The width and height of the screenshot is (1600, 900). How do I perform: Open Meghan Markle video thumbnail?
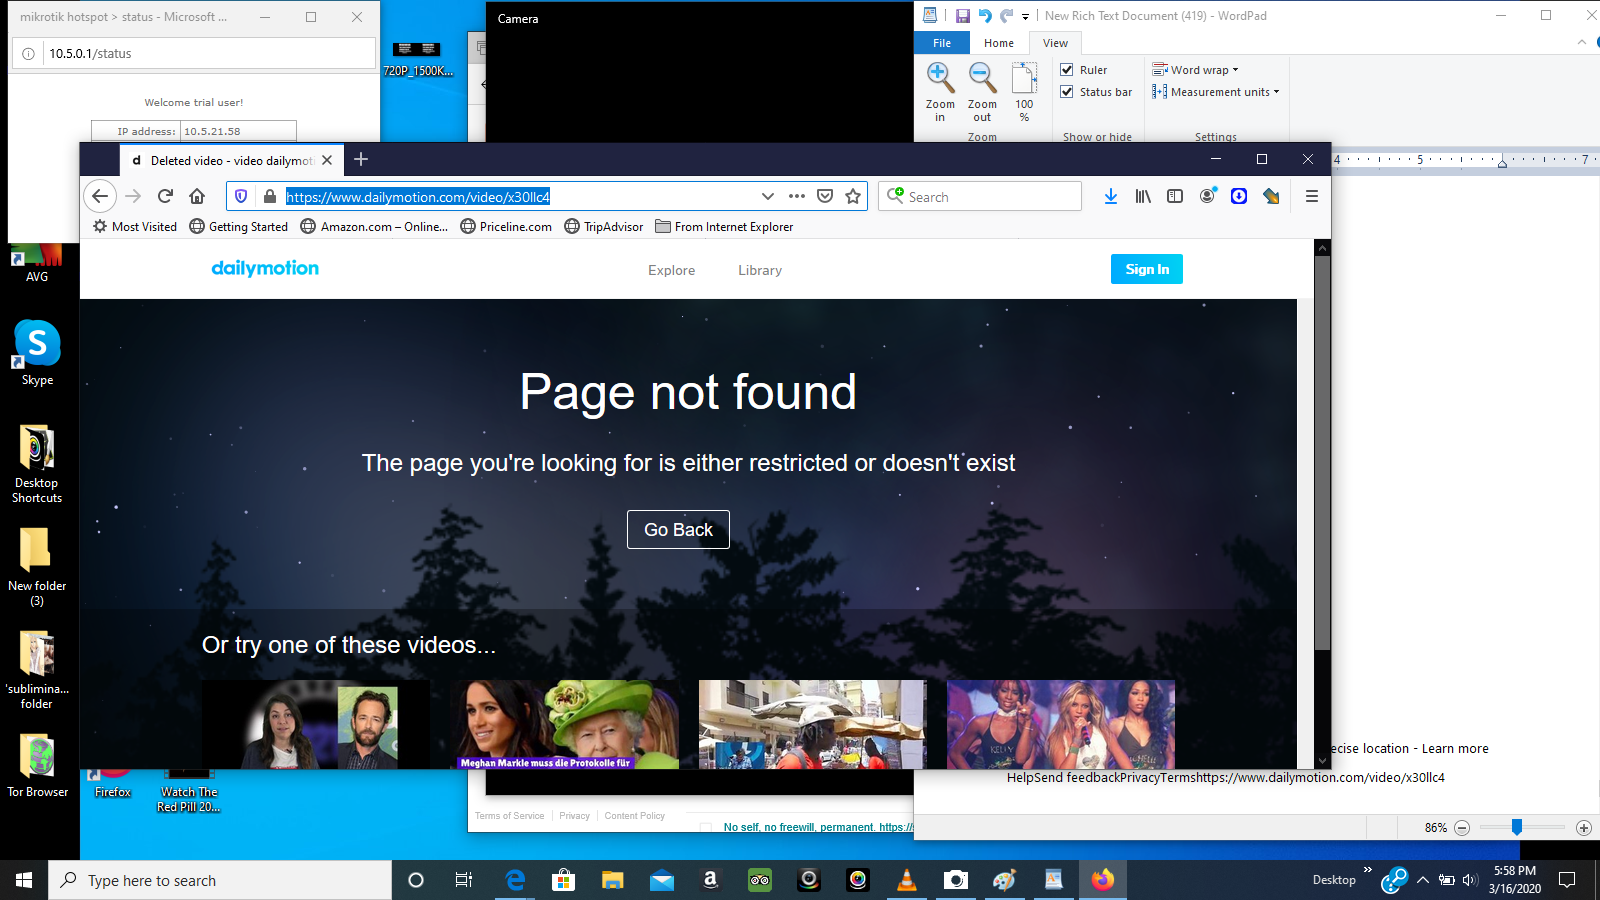[x=564, y=724]
